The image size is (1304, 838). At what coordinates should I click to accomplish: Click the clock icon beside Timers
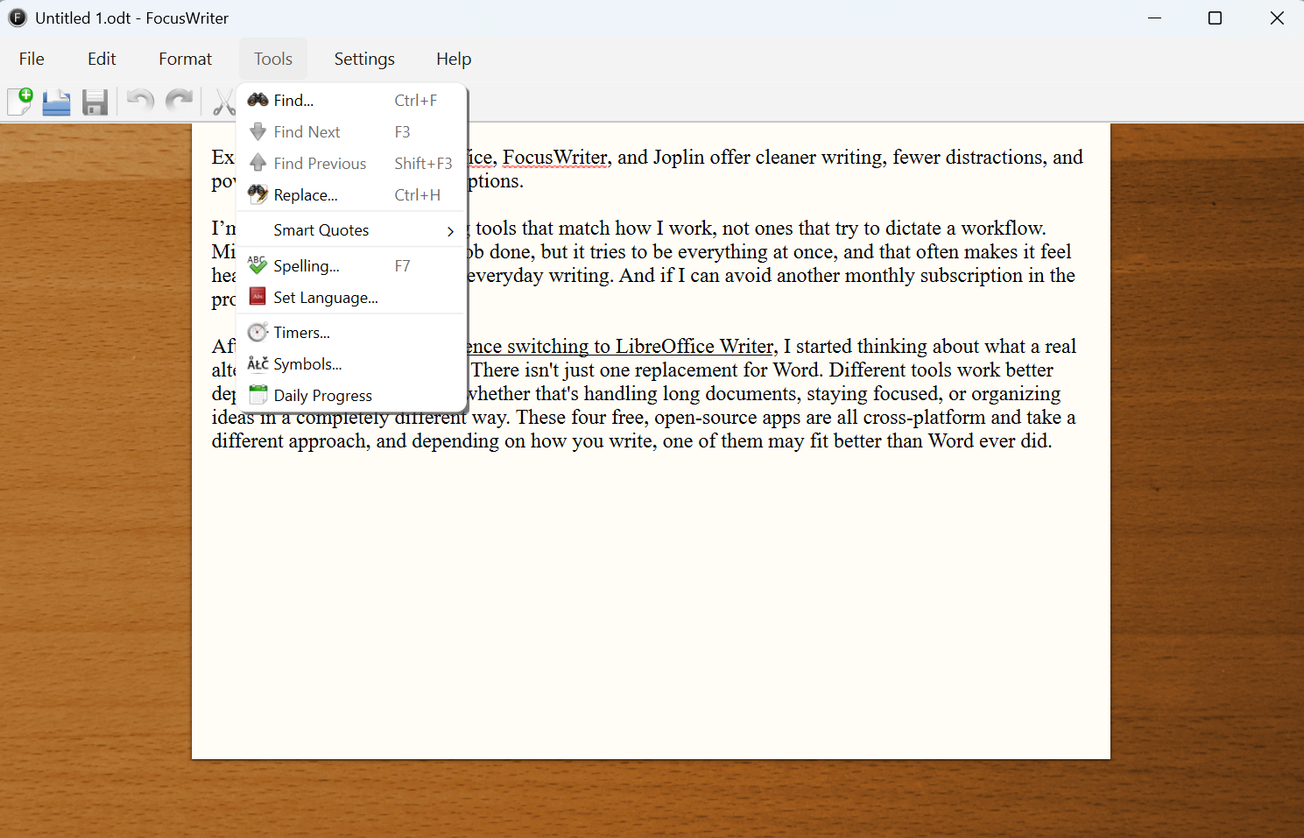coord(258,333)
